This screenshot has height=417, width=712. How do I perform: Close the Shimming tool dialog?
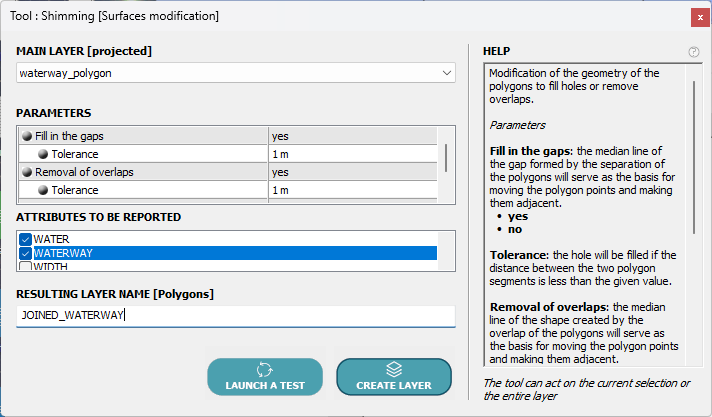697,17
